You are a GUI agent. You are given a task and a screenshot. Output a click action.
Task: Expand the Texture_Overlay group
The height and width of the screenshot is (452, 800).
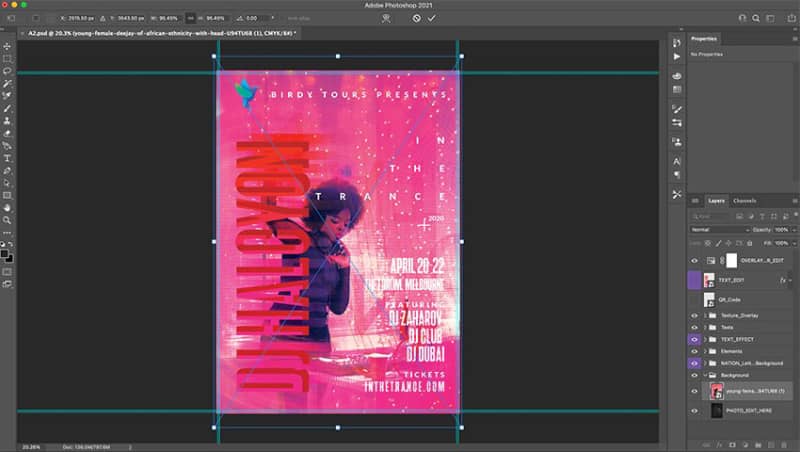tap(706, 315)
